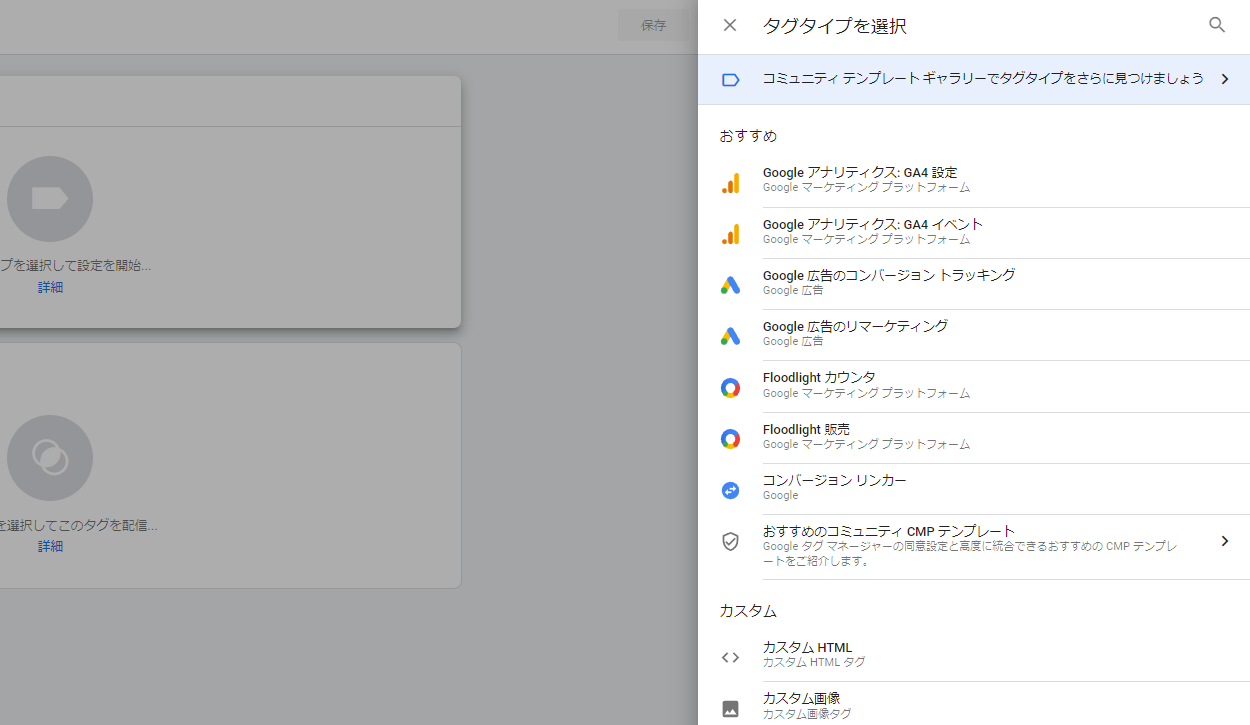Click the Google 広告のリマーケティング icon
Viewport: 1250px width, 725px height.
730,336
